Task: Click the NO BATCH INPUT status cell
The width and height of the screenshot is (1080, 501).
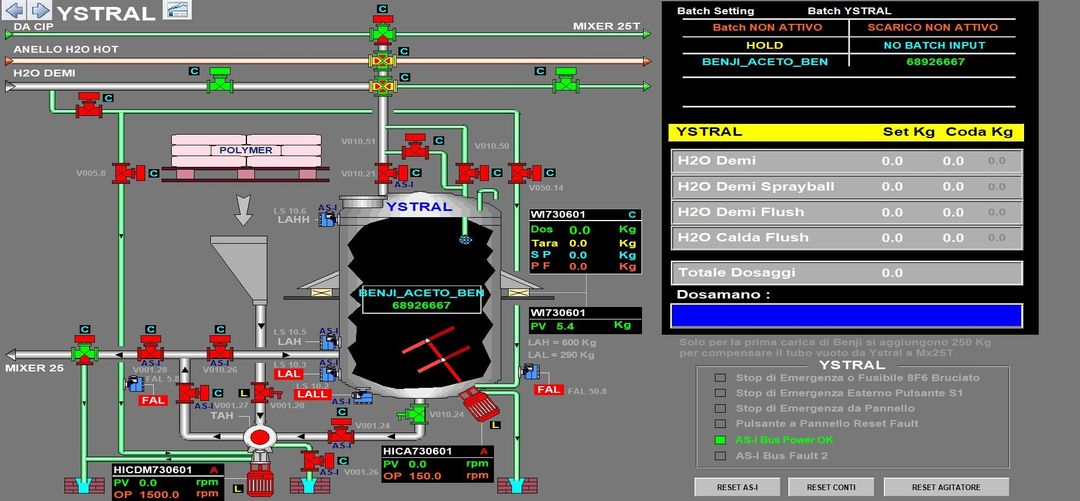Action: [933, 45]
